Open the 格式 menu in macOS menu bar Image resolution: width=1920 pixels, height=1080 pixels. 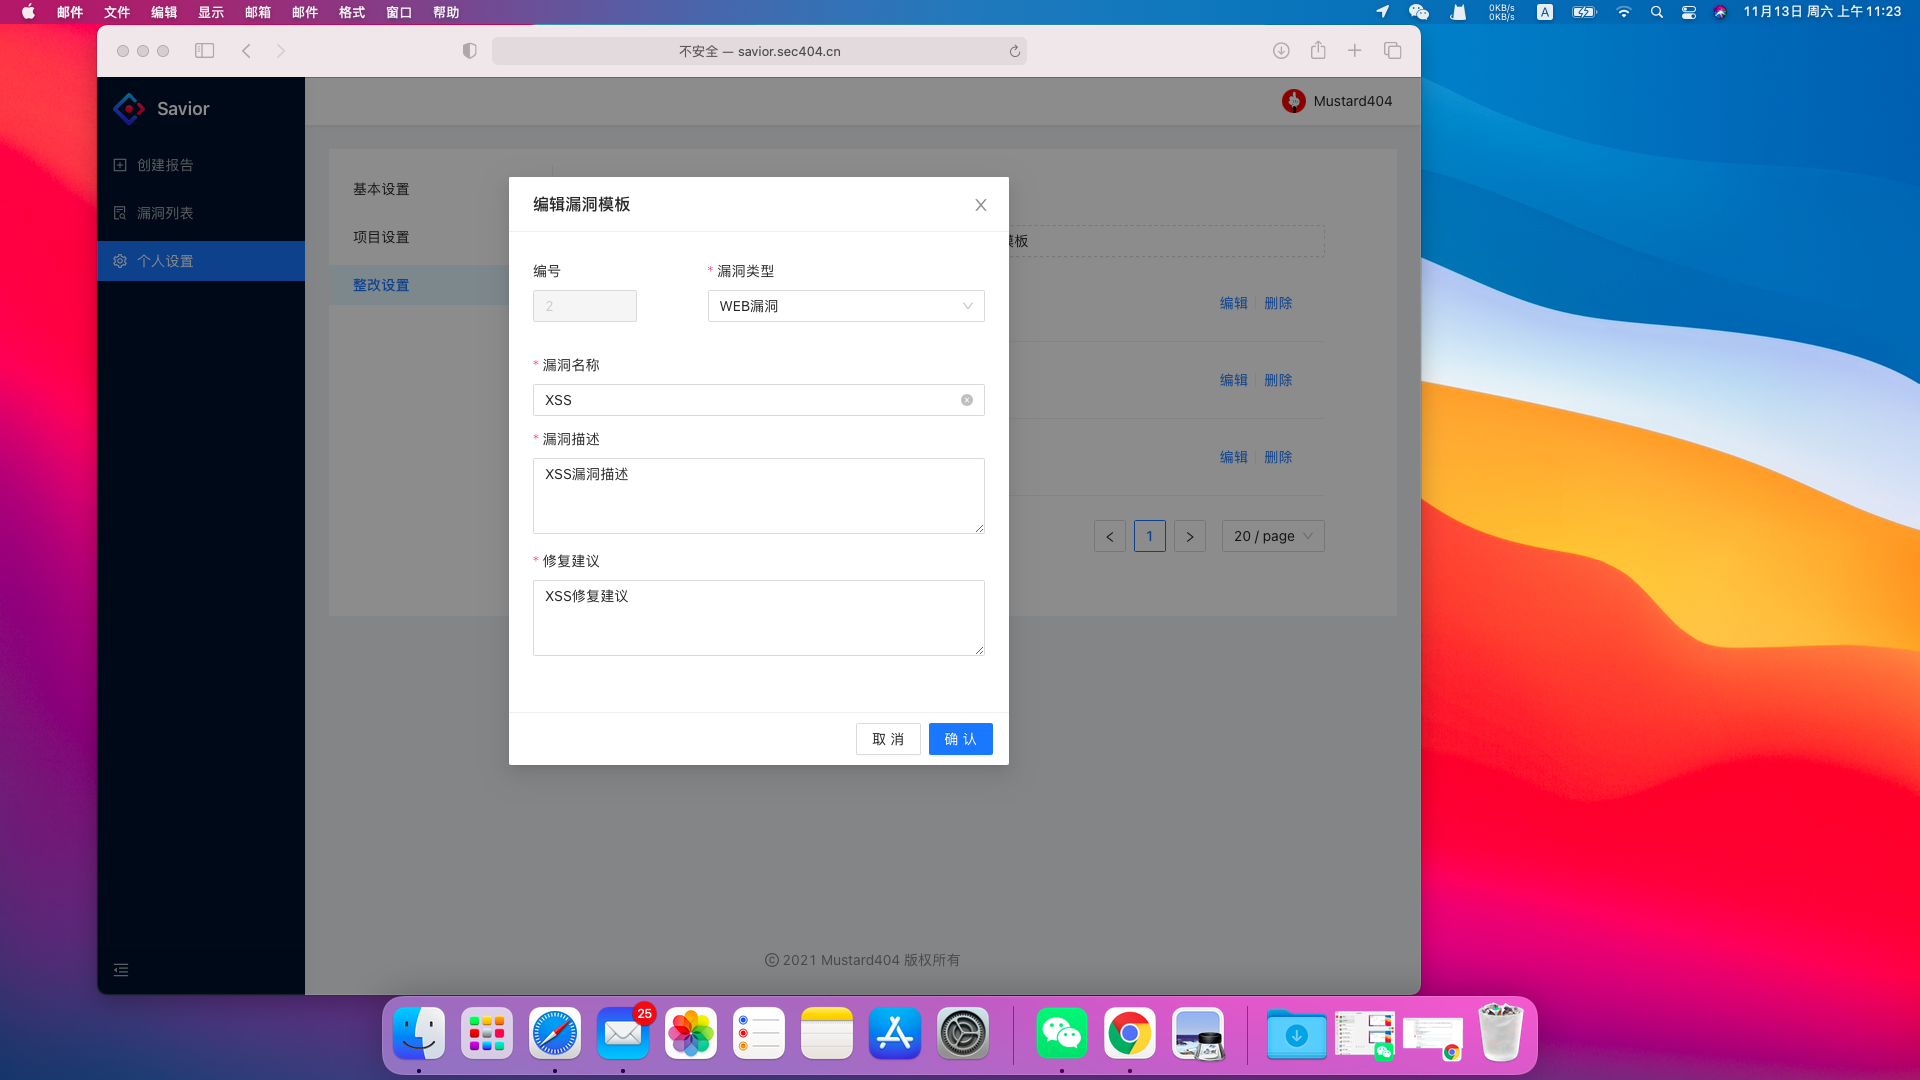351,12
